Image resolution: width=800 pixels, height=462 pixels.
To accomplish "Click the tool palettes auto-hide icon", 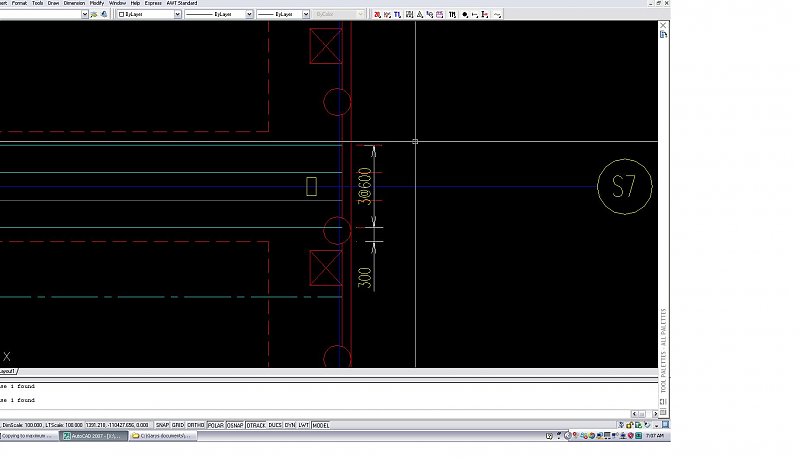I will (x=663, y=34).
